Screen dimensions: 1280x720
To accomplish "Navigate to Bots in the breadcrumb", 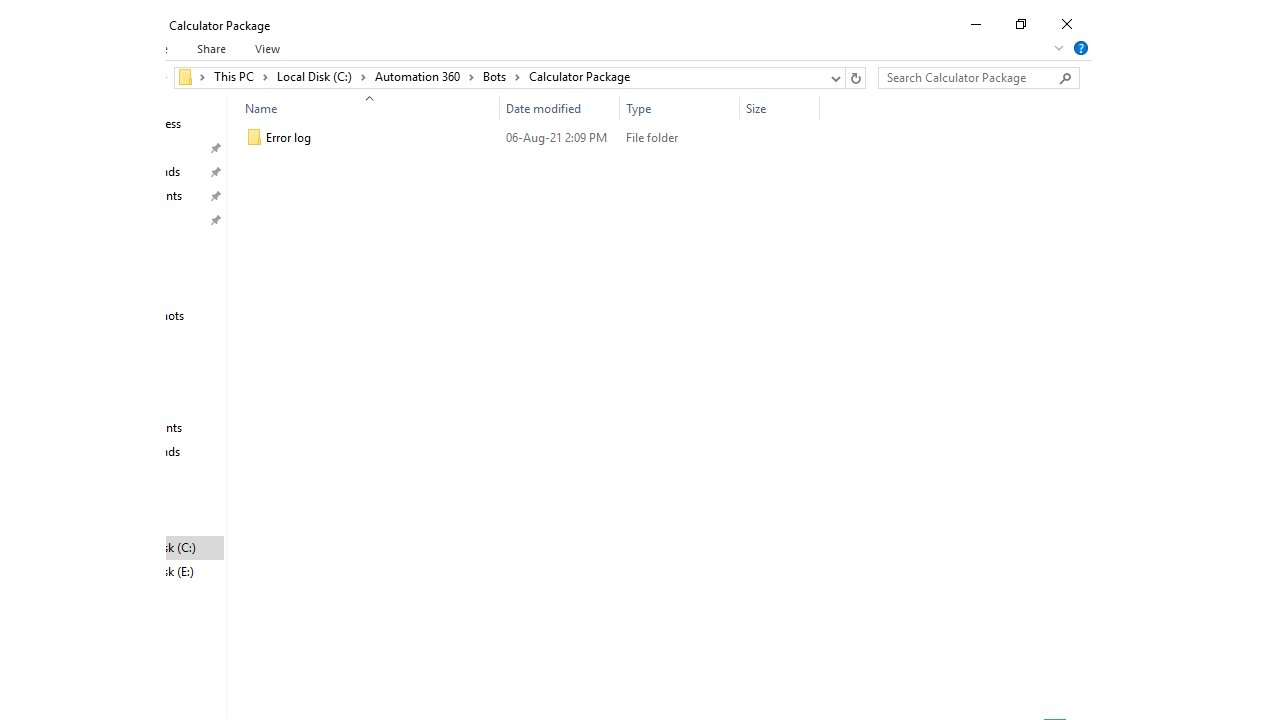I will (x=494, y=77).
